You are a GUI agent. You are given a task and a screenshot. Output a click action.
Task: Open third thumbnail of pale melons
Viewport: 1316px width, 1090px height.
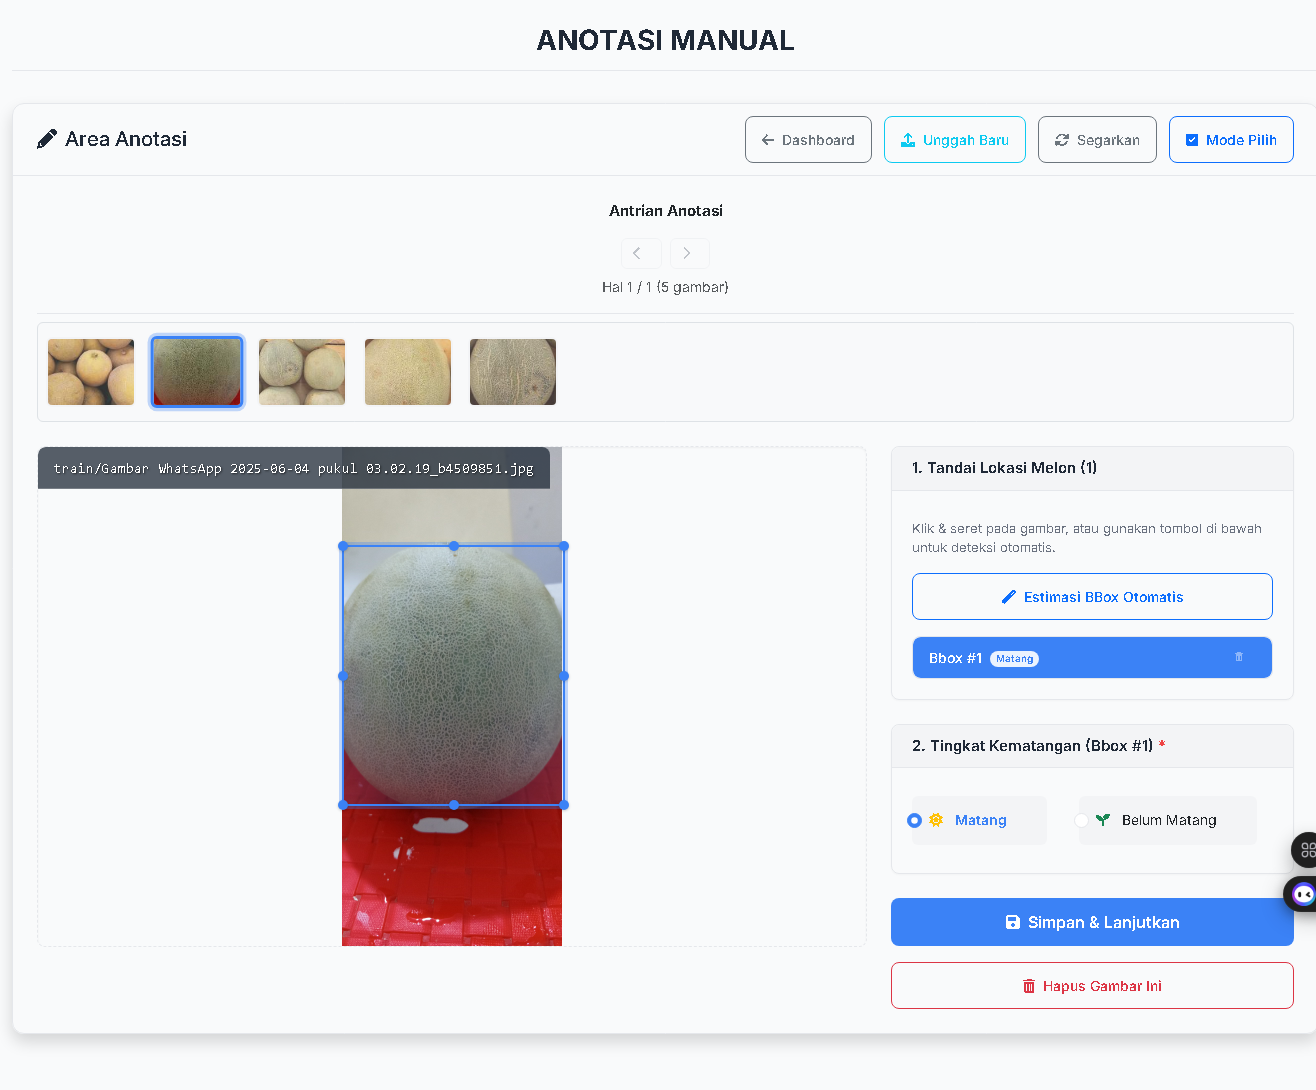302,372
